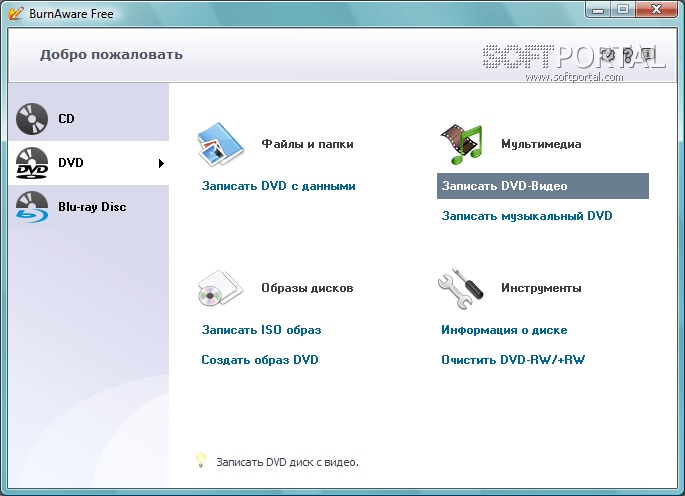Click the Добро пожаловать title text
The height and width of the screenshot is (496, 685).
coord(111,55)
